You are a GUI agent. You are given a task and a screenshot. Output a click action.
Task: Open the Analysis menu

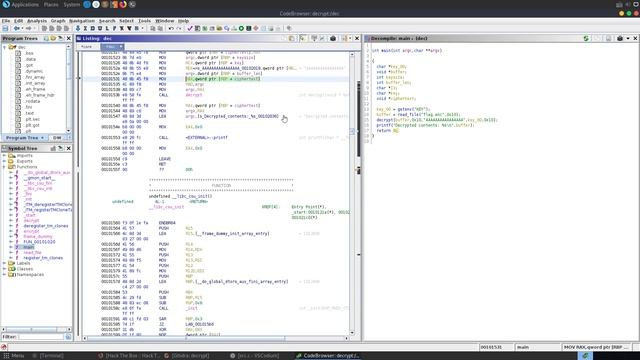37,21
